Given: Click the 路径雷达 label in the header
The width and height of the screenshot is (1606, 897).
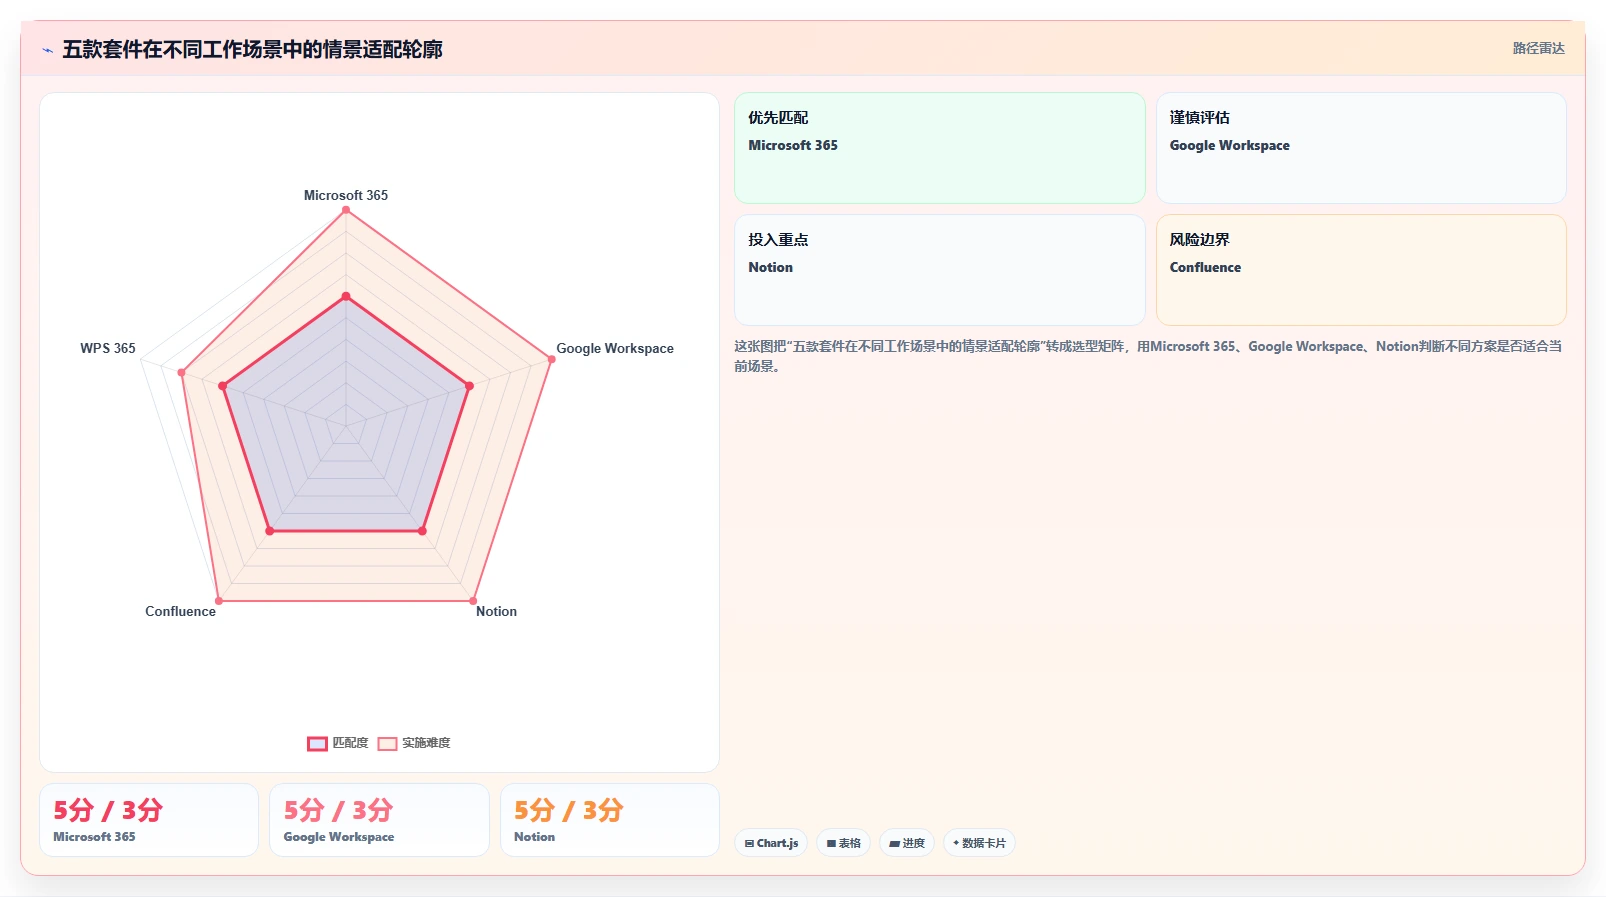Looking at the screenshot, I should click(1538, 48).
